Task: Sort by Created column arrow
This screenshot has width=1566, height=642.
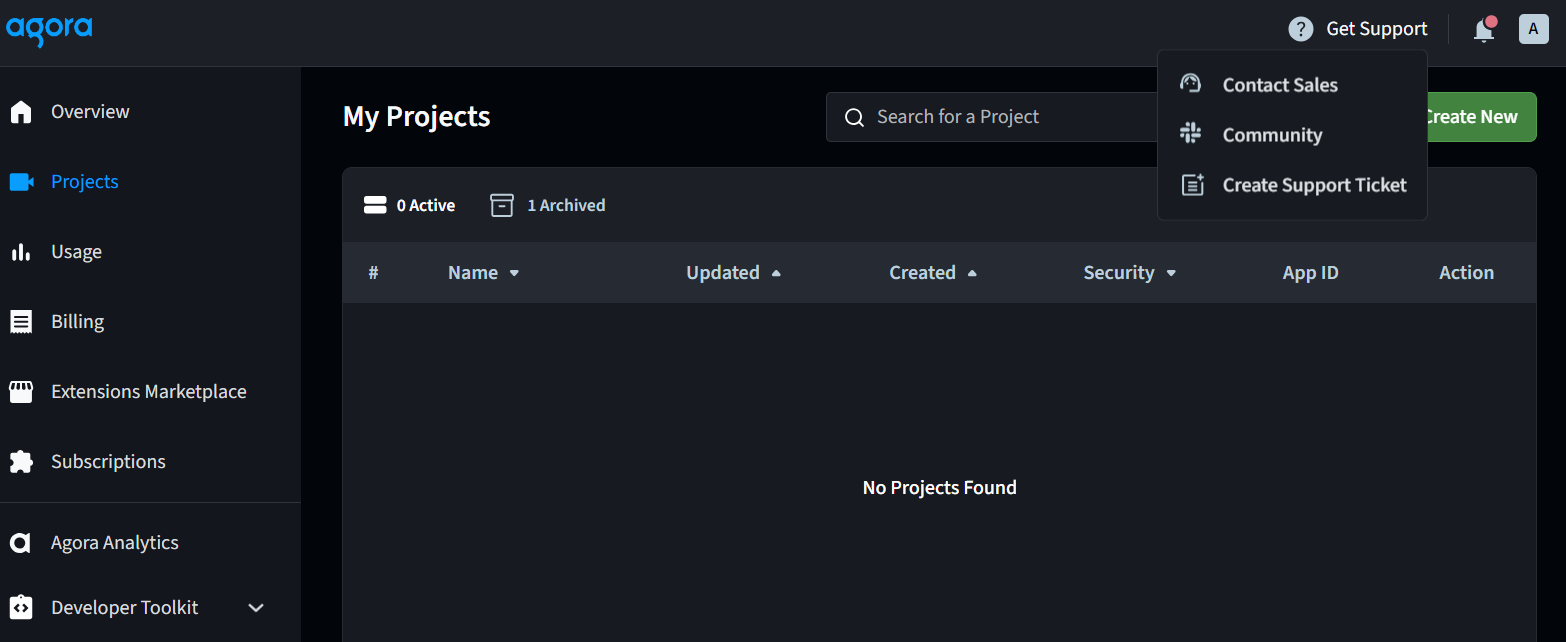Action: (x=972, y=273)
